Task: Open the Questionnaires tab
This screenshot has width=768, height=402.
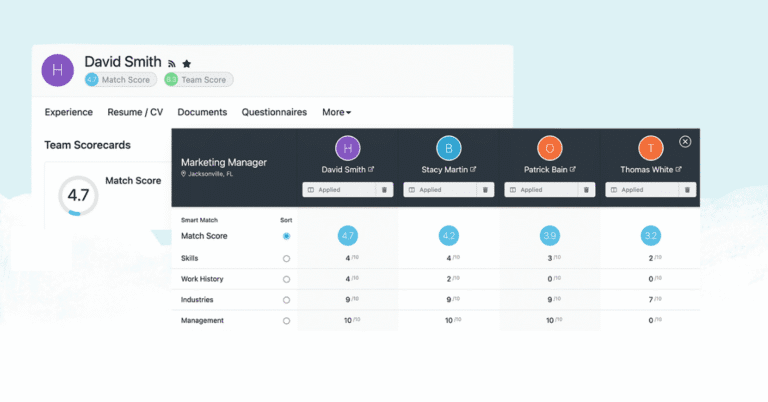Action: tap(274, 112)
